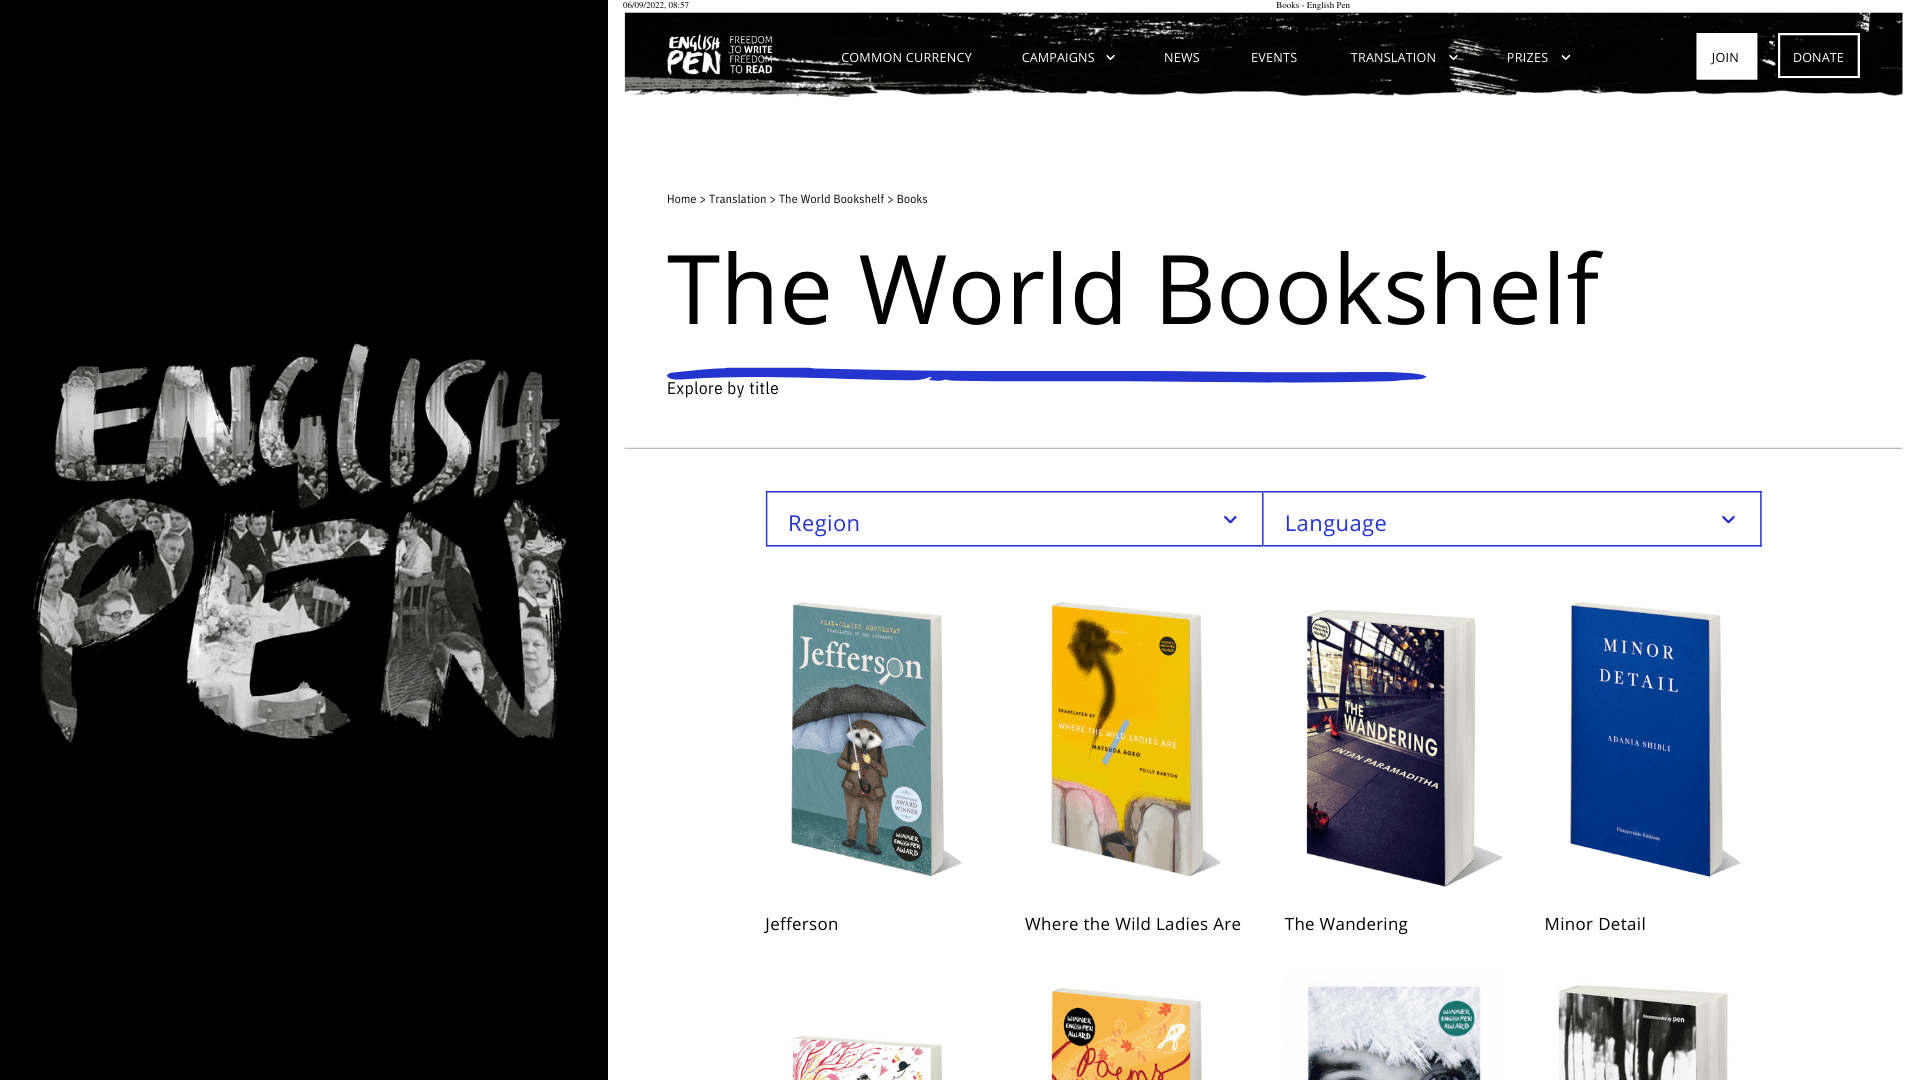Open the Prizes menu
Image resolution: width=1920 pixels, height=1080 pixels.
pos(1527,57)
